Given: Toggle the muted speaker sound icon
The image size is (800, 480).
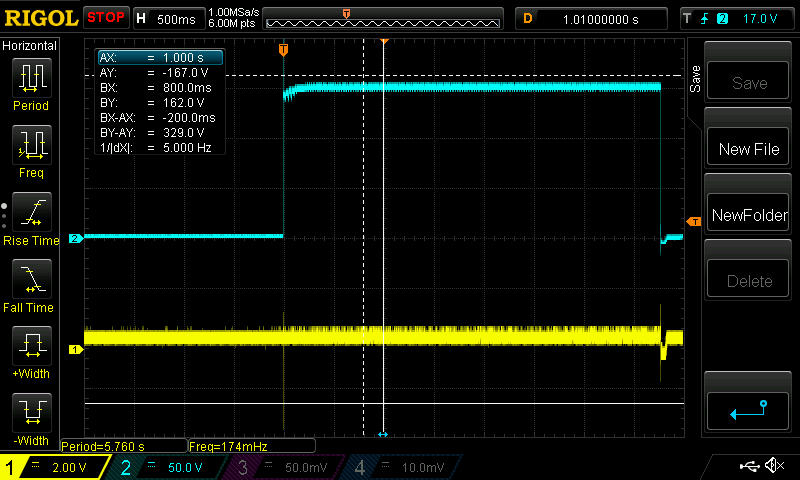Looking at the screenshot, I should pos(773,466).
